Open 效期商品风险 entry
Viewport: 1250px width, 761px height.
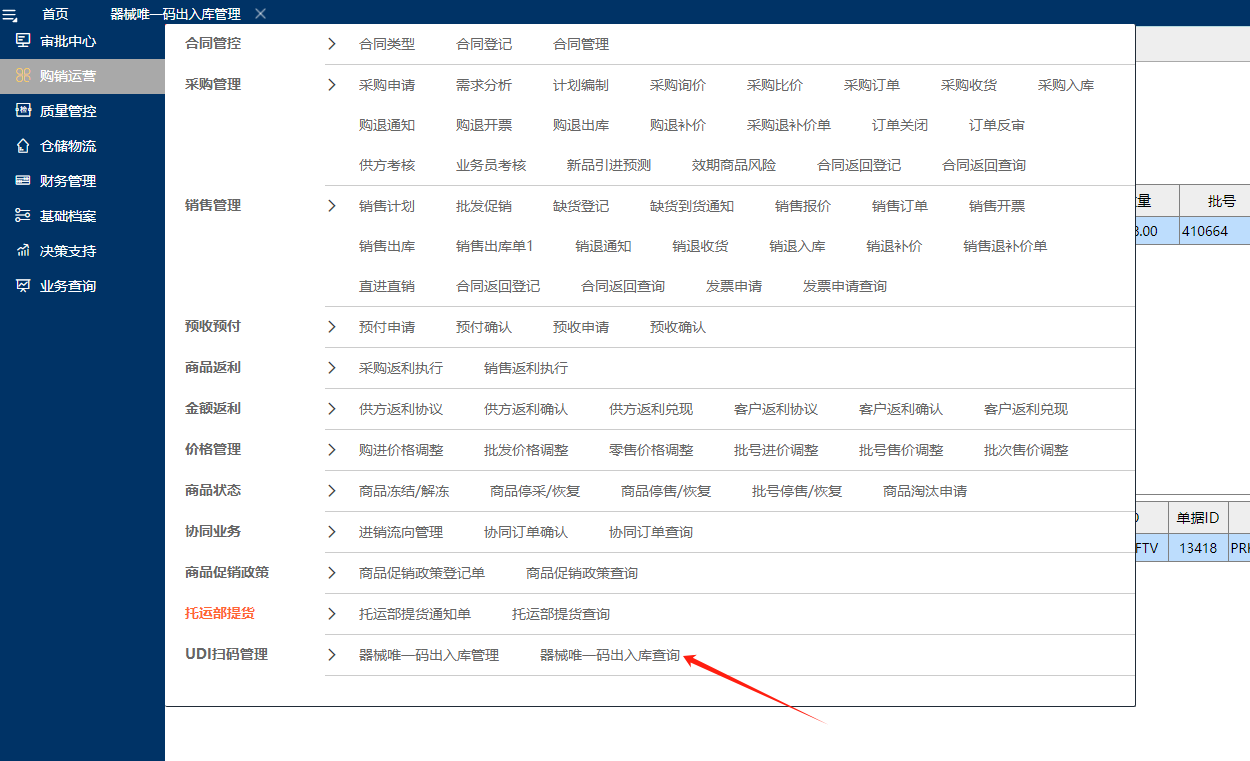734,165
